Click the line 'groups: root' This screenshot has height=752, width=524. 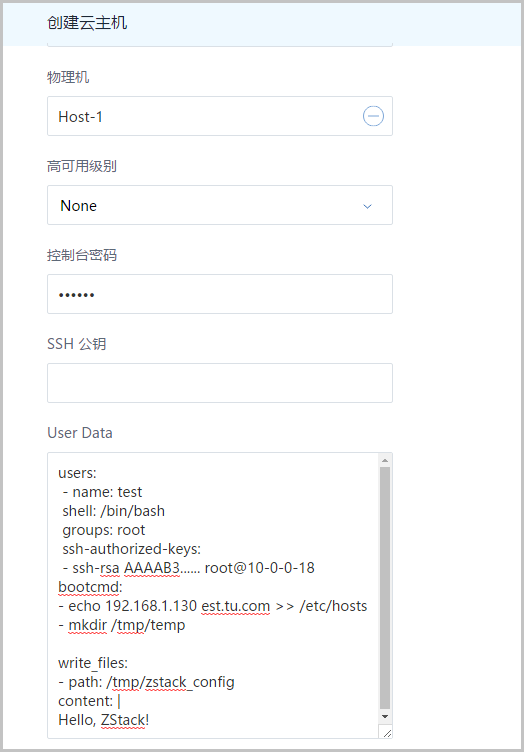[104, 530]
